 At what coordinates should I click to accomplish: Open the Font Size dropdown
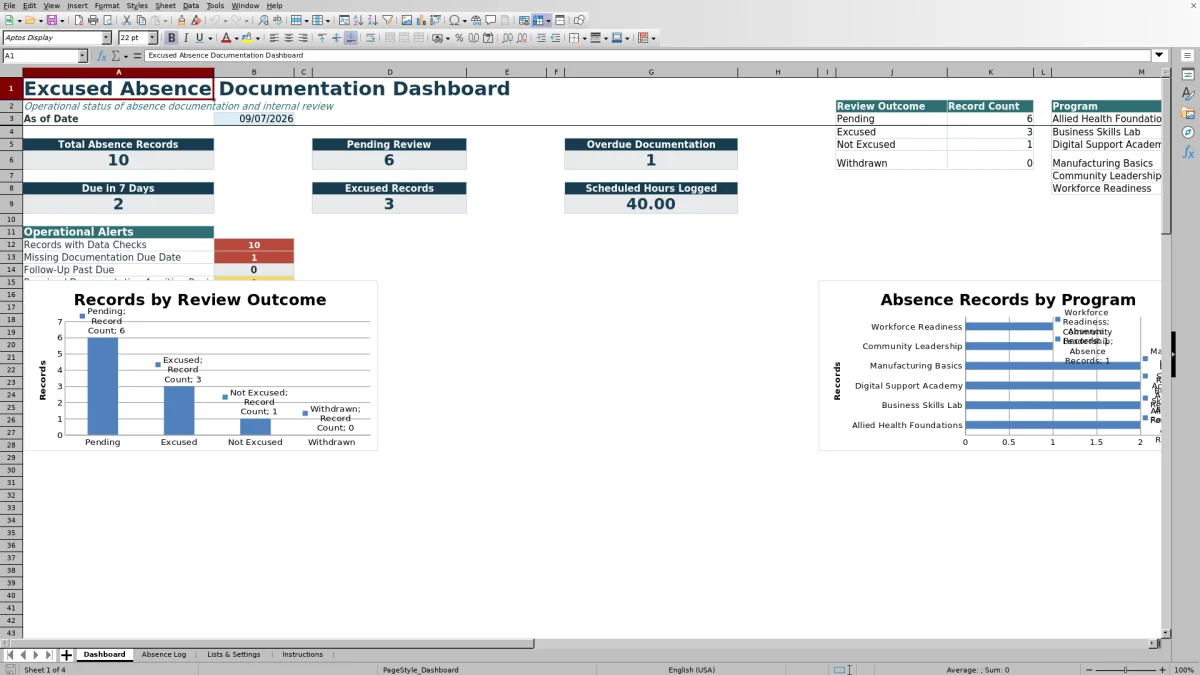pyautogui.click(x=152, y=38)
